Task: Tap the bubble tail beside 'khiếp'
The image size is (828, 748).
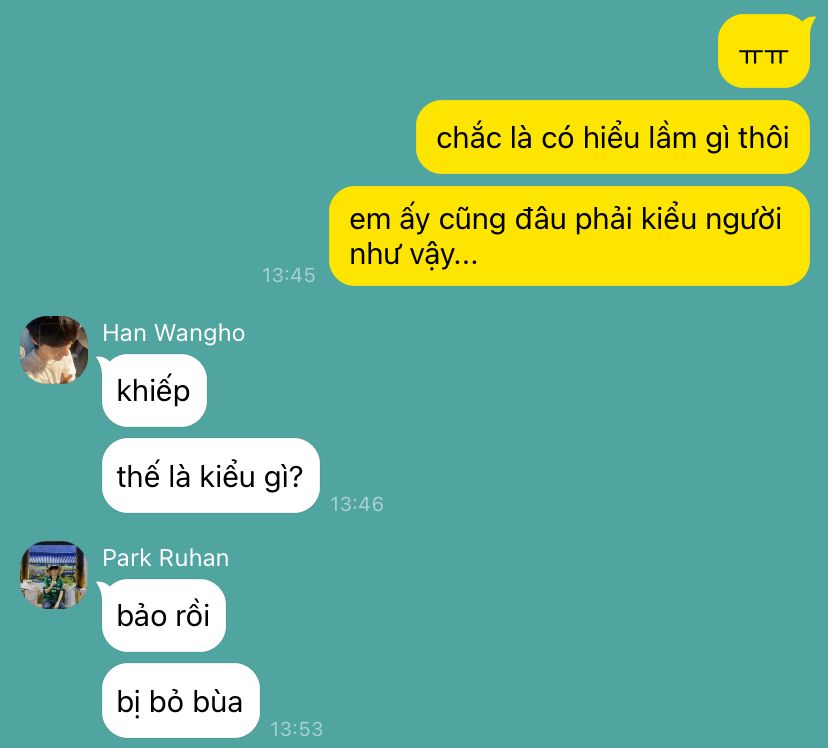Action: coord(102,362)
